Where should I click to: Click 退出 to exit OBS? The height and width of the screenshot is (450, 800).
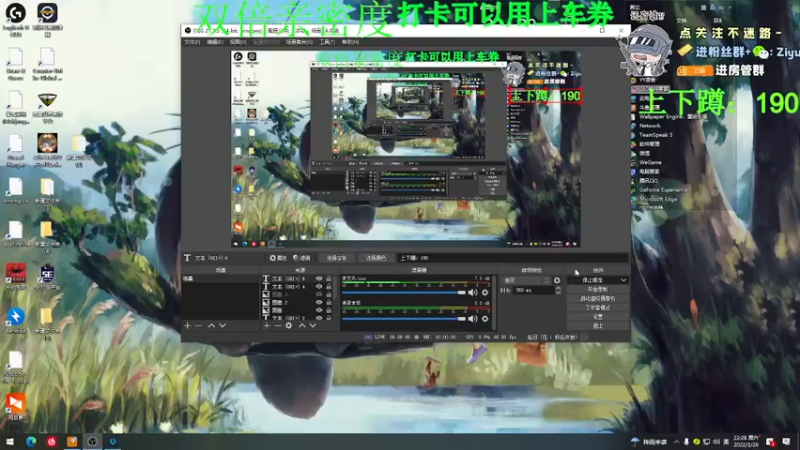(x=597, y=326)
